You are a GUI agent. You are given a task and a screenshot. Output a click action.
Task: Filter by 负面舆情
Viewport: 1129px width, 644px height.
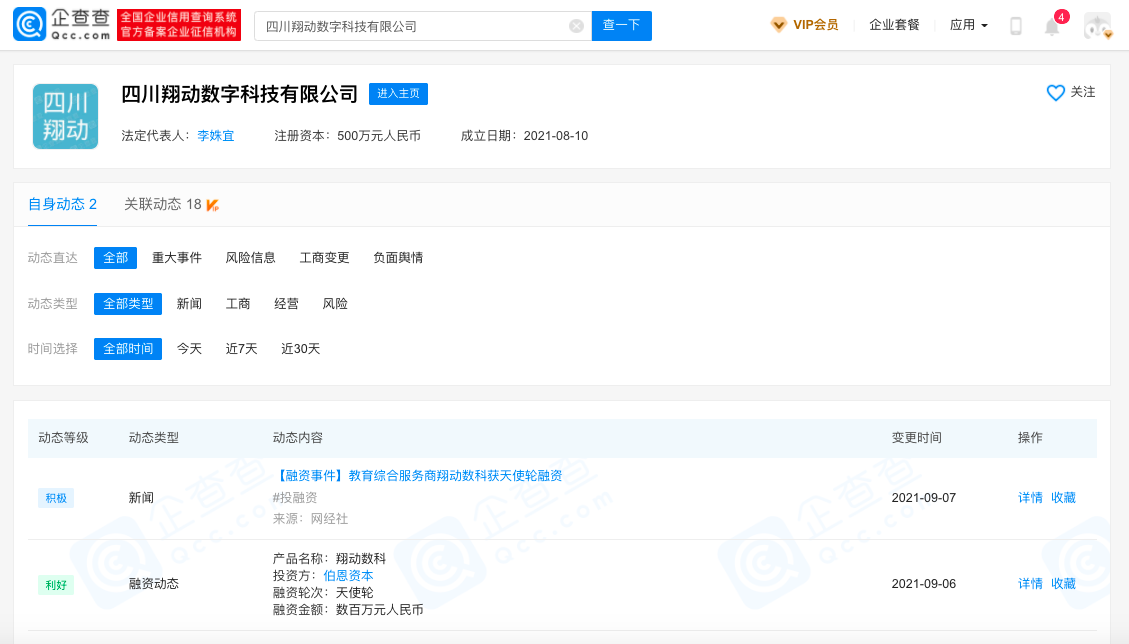point(397,258)
